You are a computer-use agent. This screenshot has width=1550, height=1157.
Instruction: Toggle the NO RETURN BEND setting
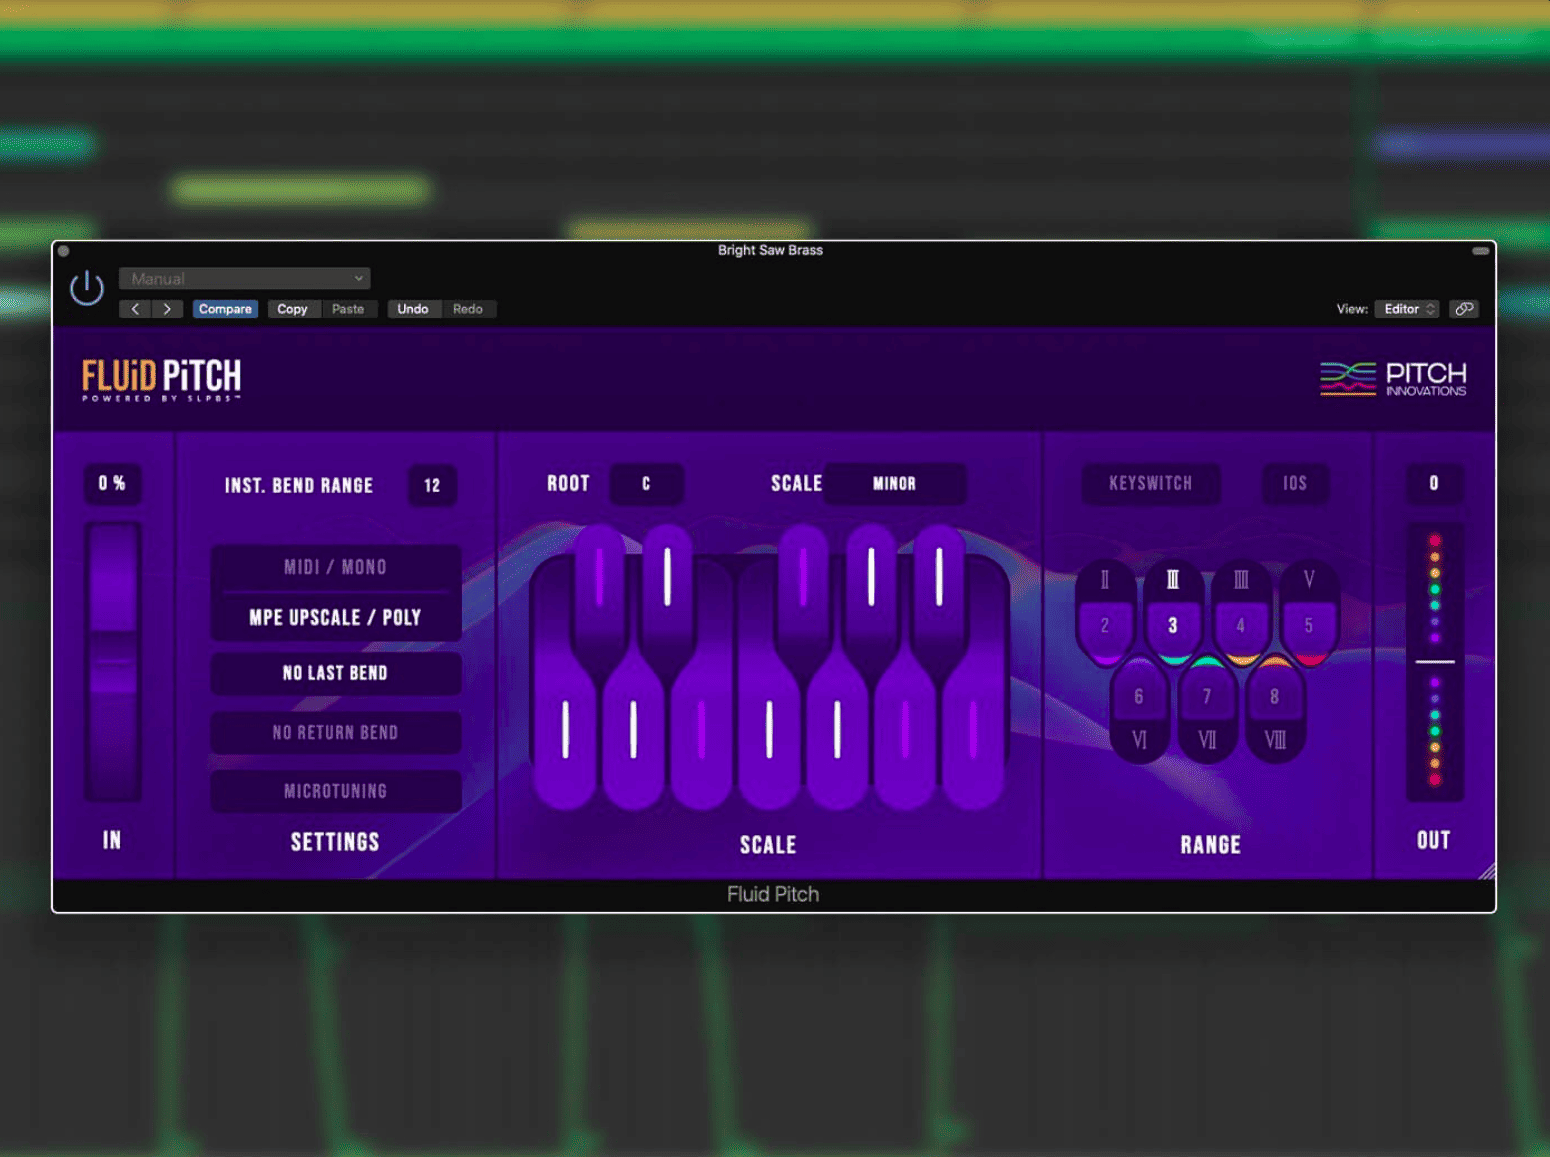(x=335, y=732)
